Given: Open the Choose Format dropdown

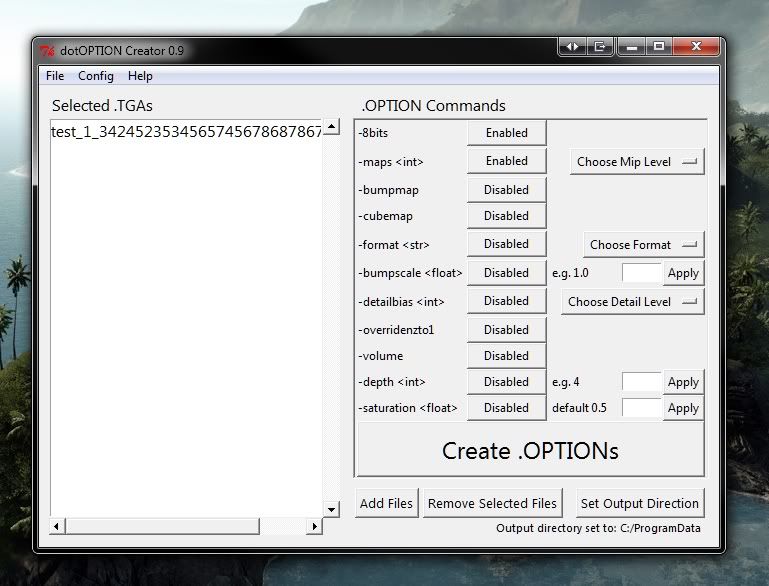Looking at the screenshot, I should coord(643,245).
